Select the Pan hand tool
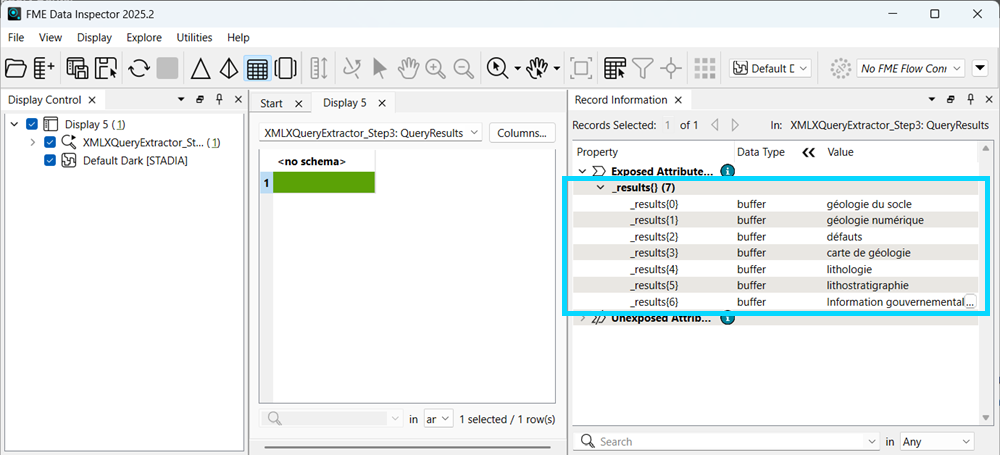 (408, 68)
